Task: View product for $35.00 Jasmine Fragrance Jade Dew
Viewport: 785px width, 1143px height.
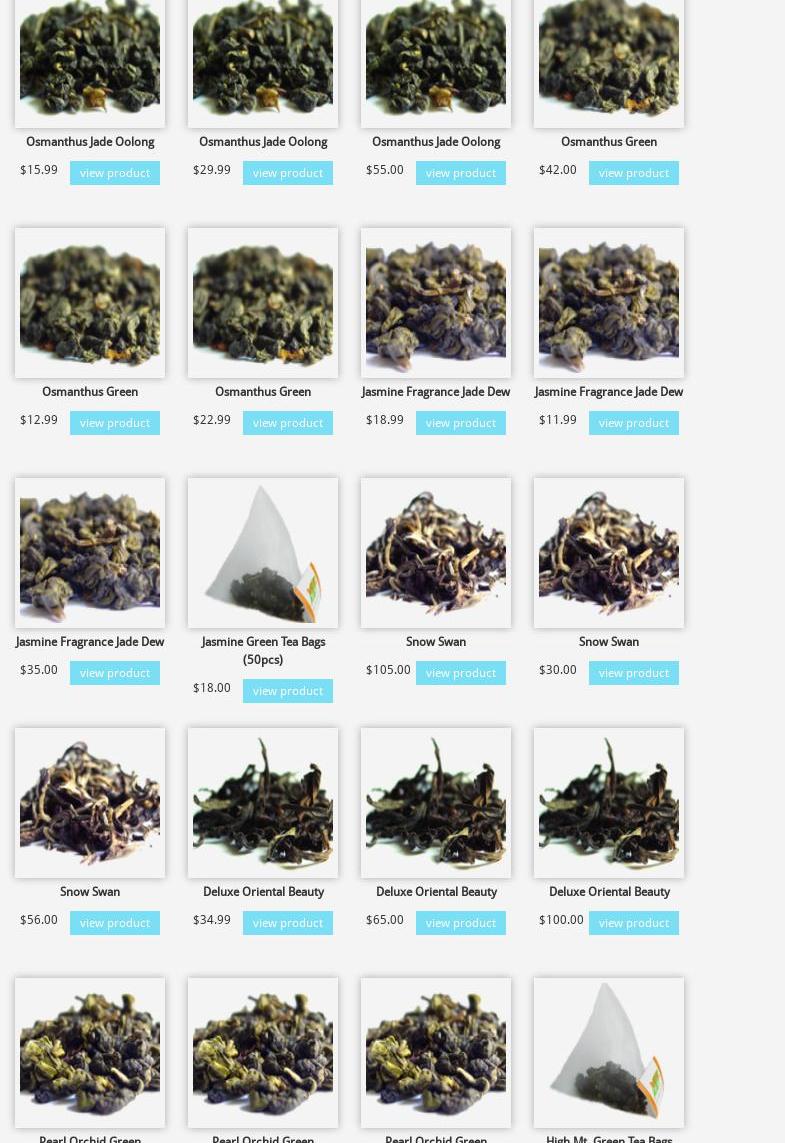Action: coord(114,673)
